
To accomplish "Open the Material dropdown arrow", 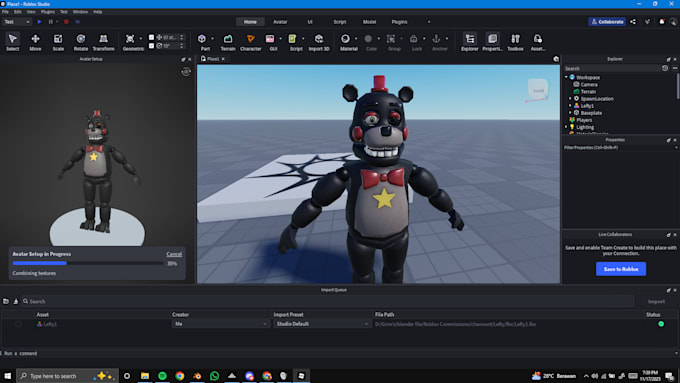I will coord(356,39).
